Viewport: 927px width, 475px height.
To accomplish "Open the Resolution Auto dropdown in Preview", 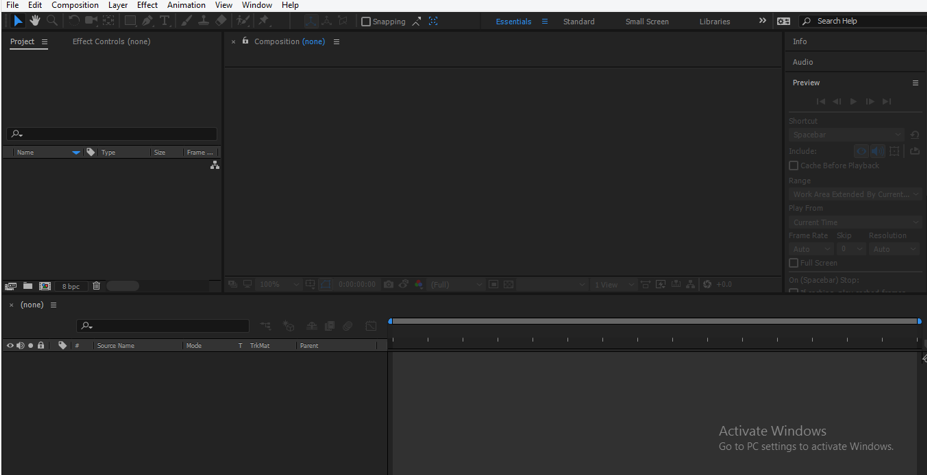I will pos(894,249).
